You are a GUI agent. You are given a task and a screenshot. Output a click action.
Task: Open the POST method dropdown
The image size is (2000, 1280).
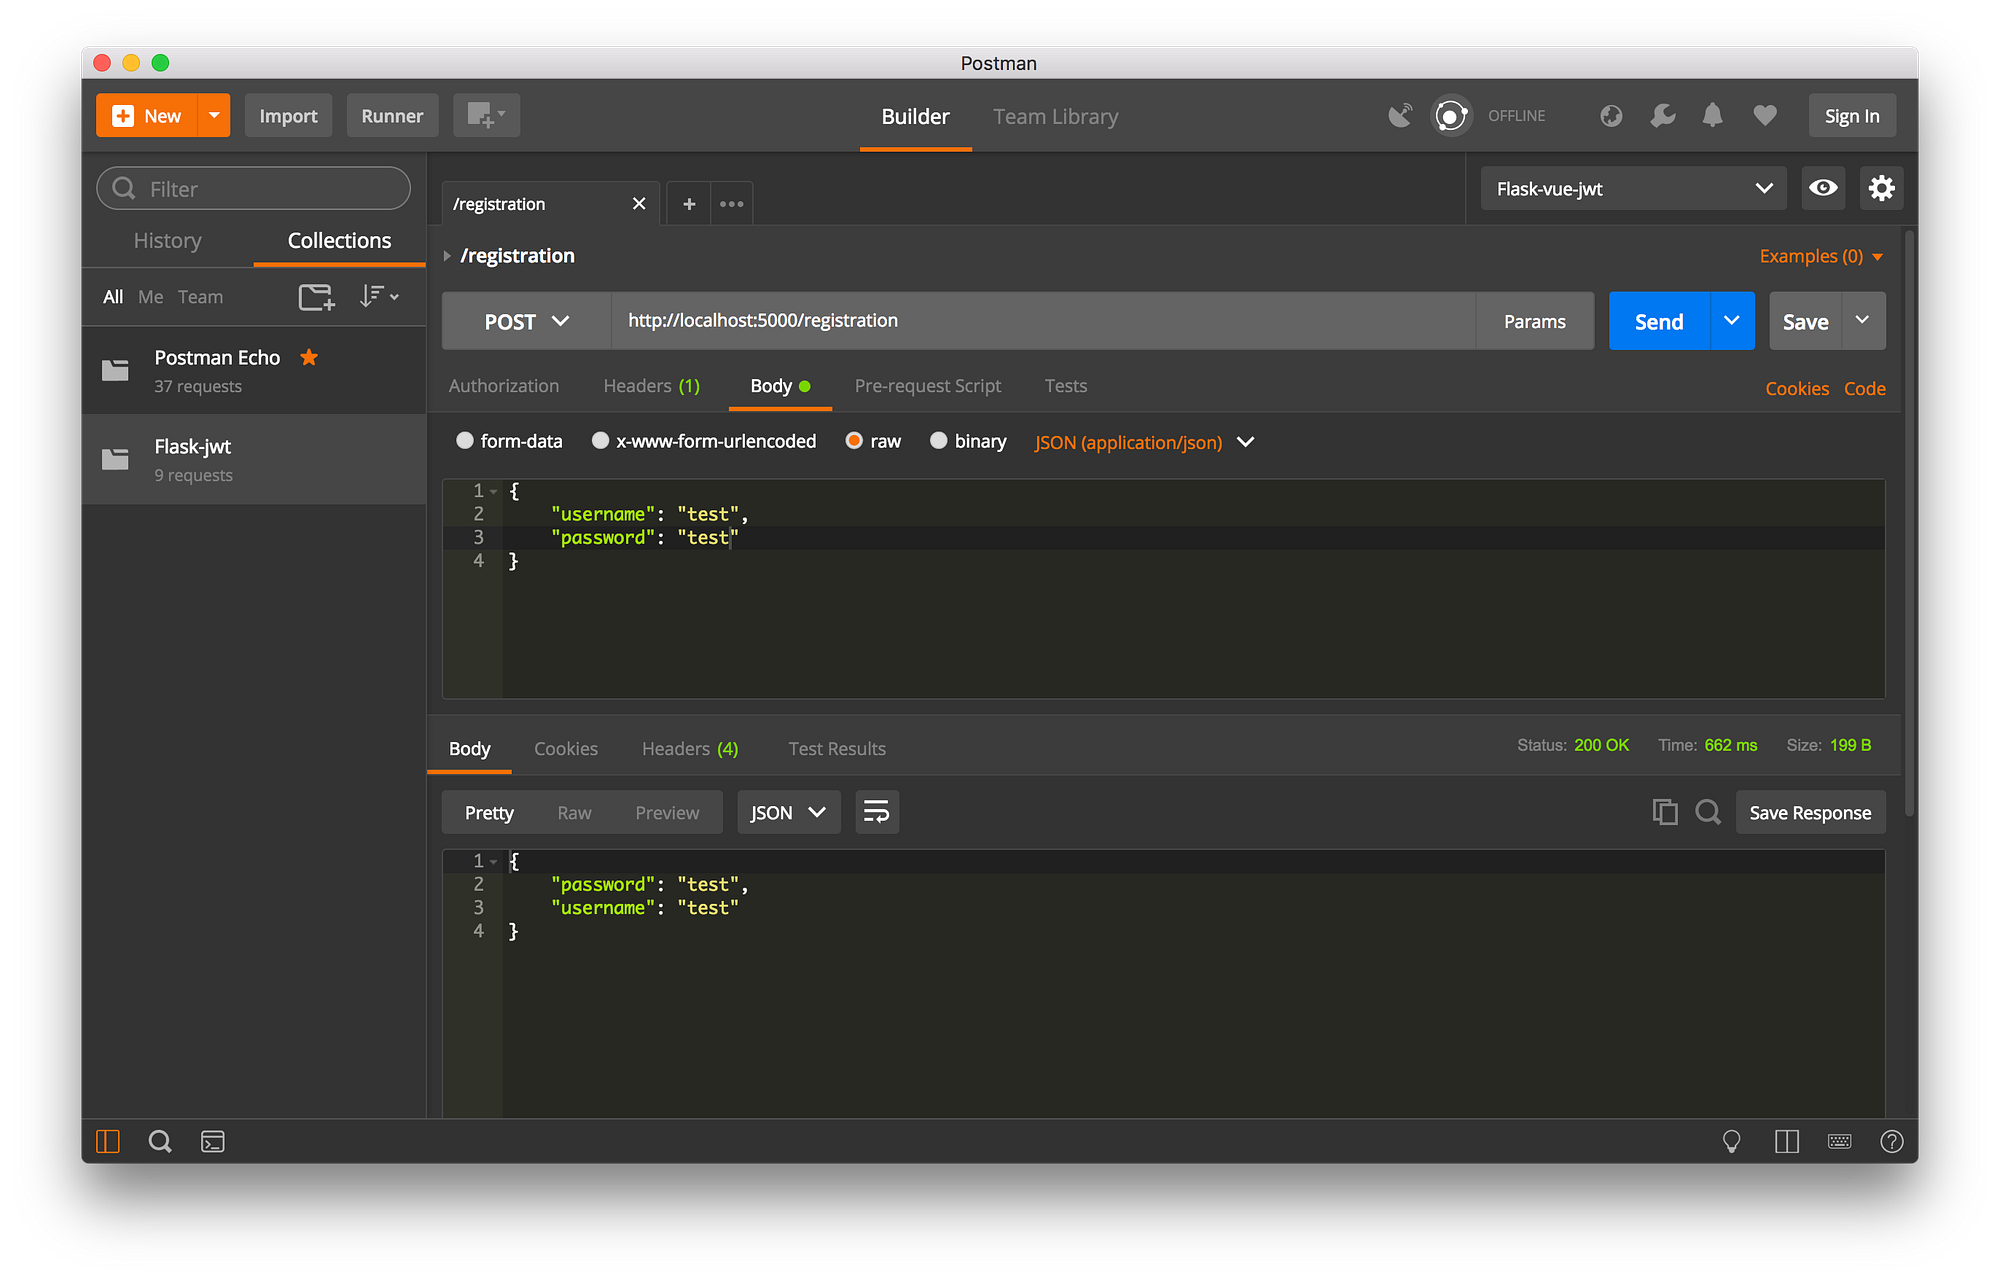527,321
